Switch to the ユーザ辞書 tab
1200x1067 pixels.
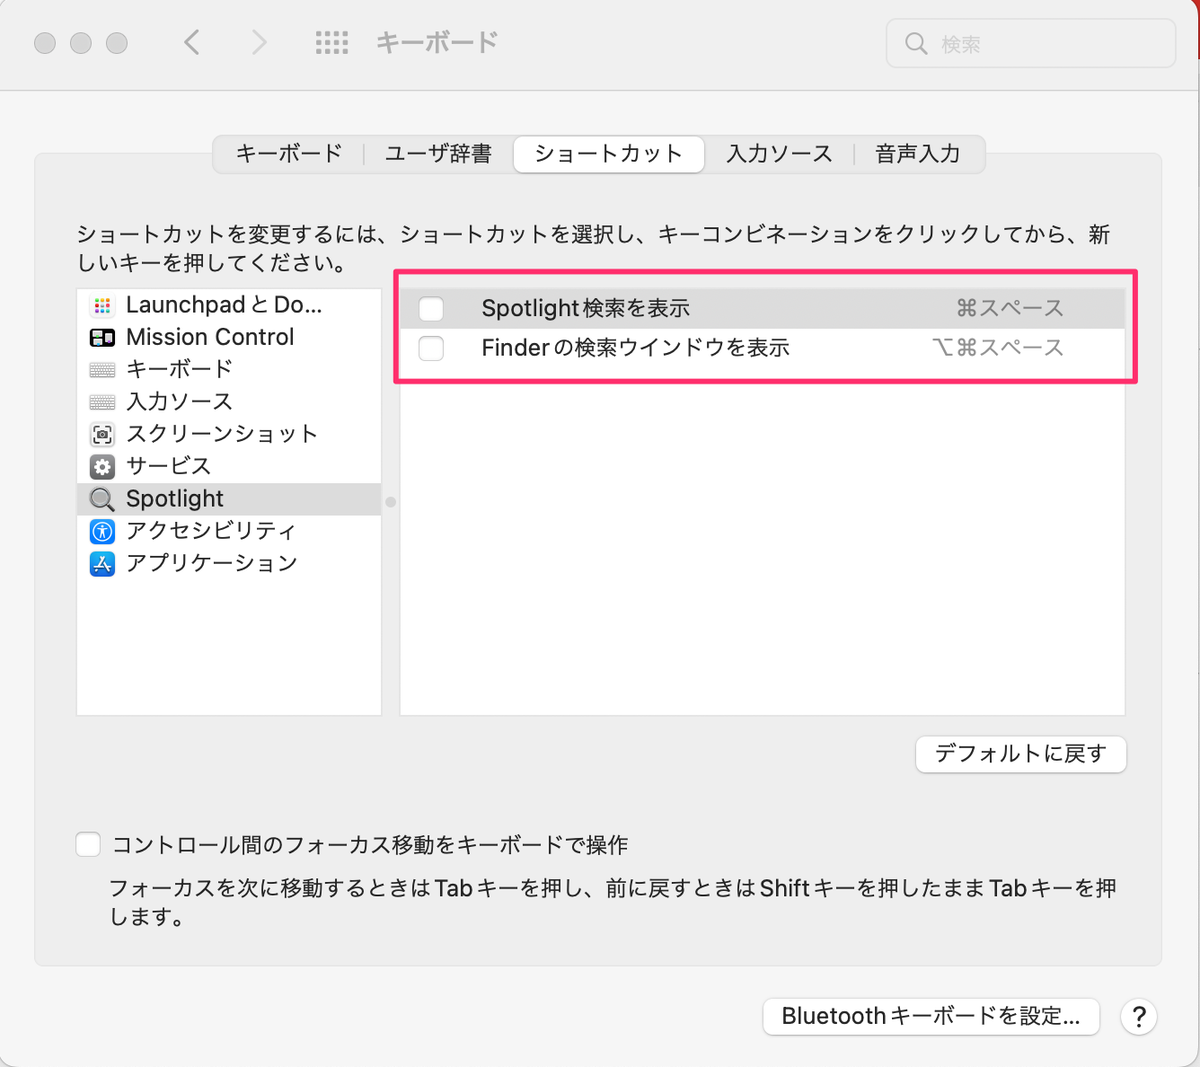coord(438,154)
